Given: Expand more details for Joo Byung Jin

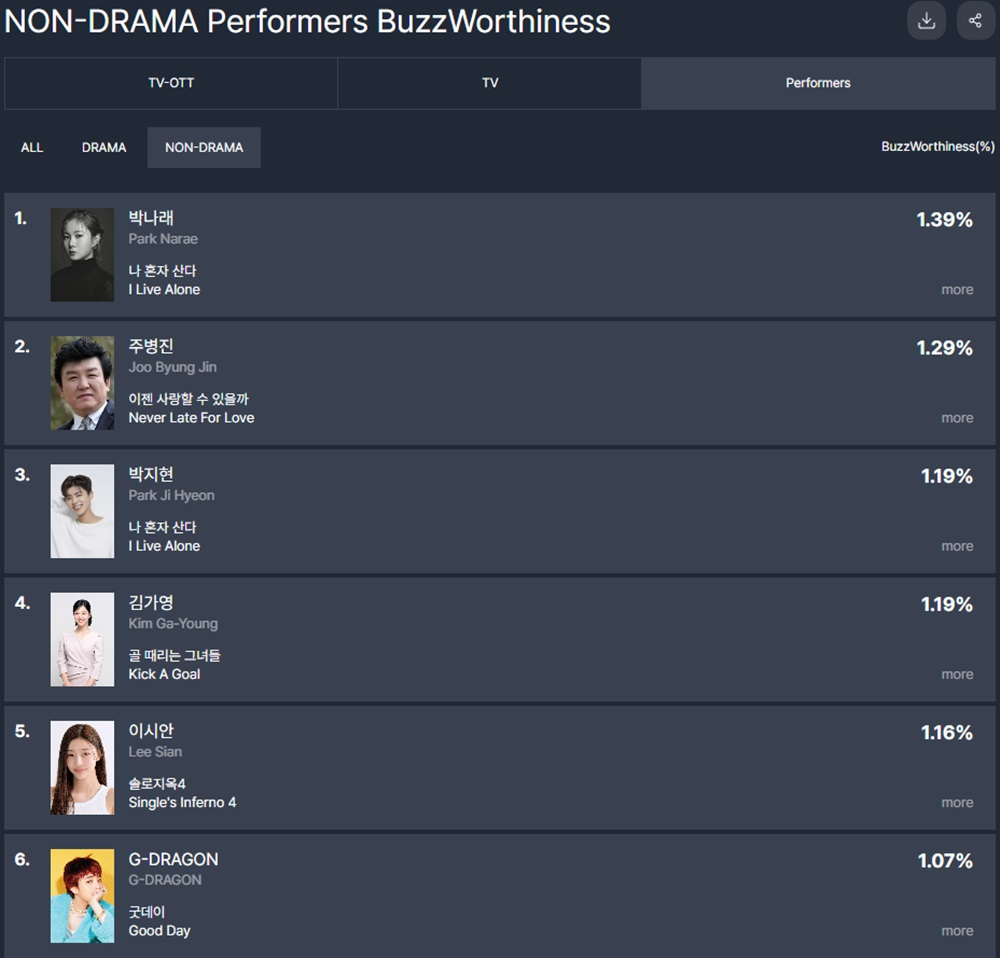Looking at the screenshot, I should 957,418.
